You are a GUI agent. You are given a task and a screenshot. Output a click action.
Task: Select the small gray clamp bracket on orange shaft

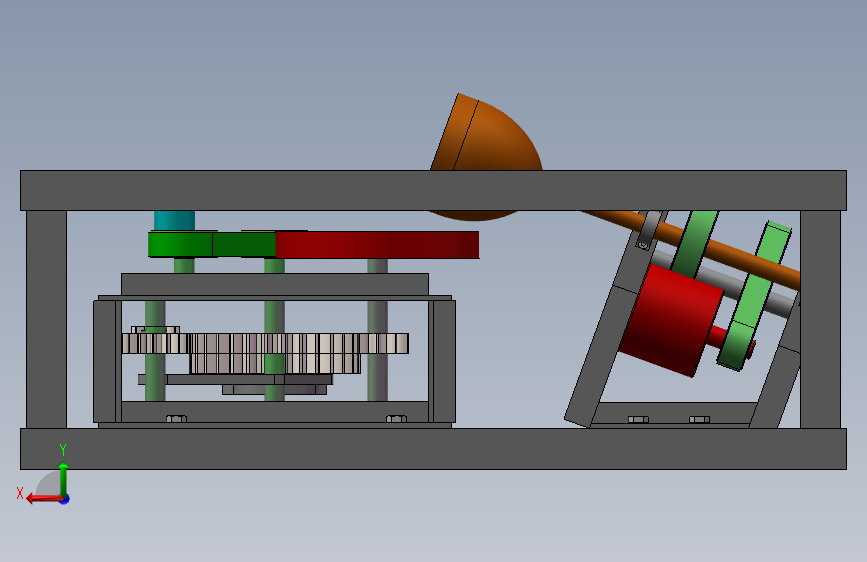648,231
